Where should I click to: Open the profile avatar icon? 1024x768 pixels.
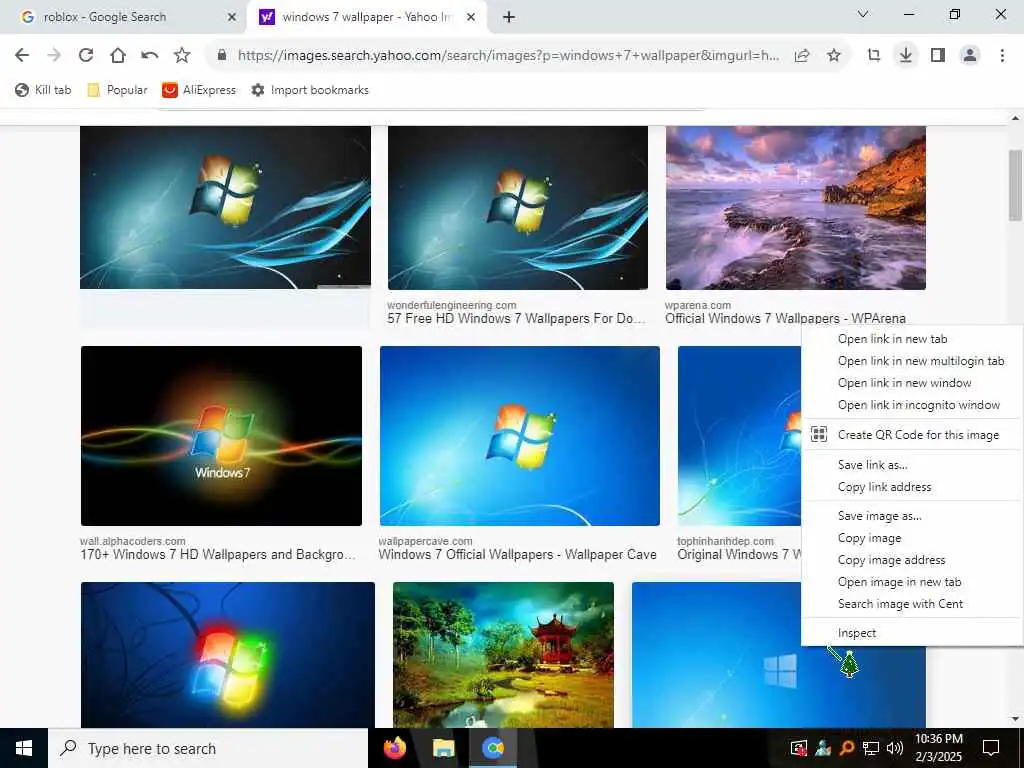pyautogui.click(x=970, y=56)
